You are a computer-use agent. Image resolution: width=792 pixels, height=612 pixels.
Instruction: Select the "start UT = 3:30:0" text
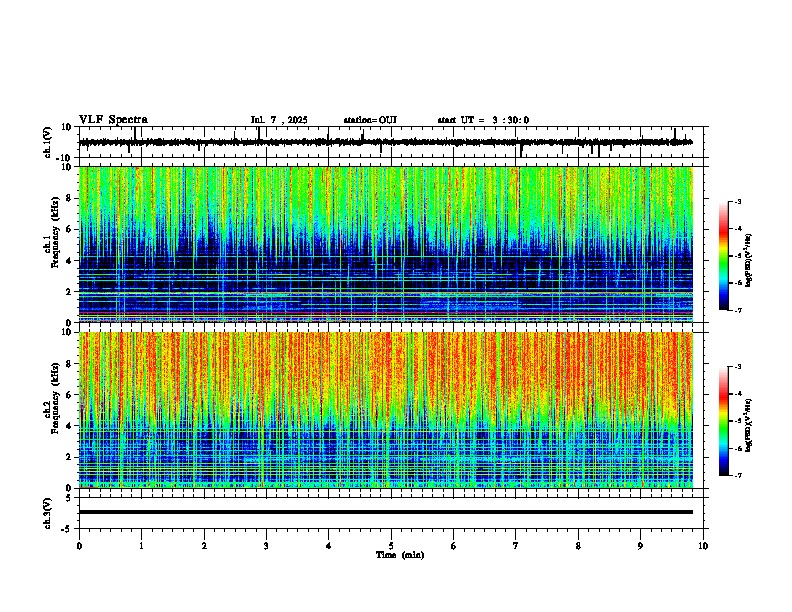click(483, 120)
